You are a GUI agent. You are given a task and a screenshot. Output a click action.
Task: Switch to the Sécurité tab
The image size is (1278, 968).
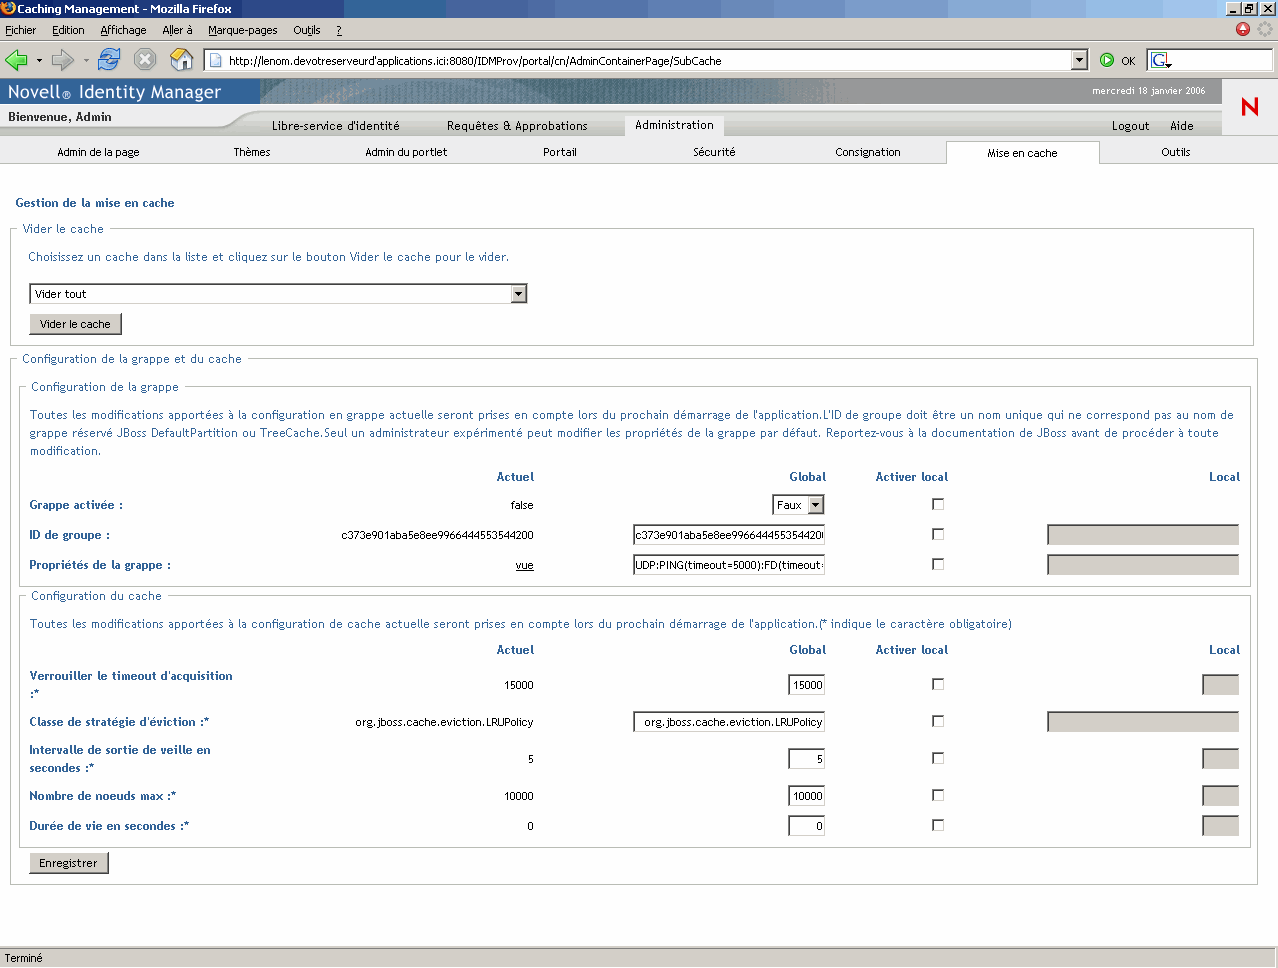tap(714, 153)
